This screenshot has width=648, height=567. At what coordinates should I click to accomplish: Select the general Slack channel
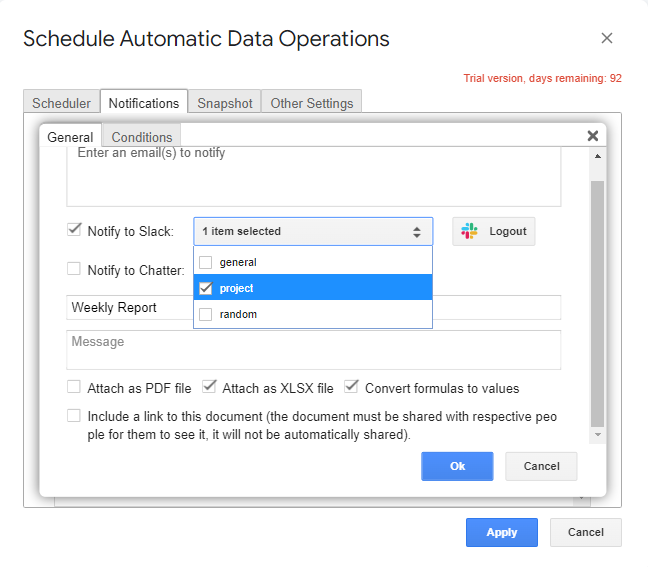click(206, 262)
